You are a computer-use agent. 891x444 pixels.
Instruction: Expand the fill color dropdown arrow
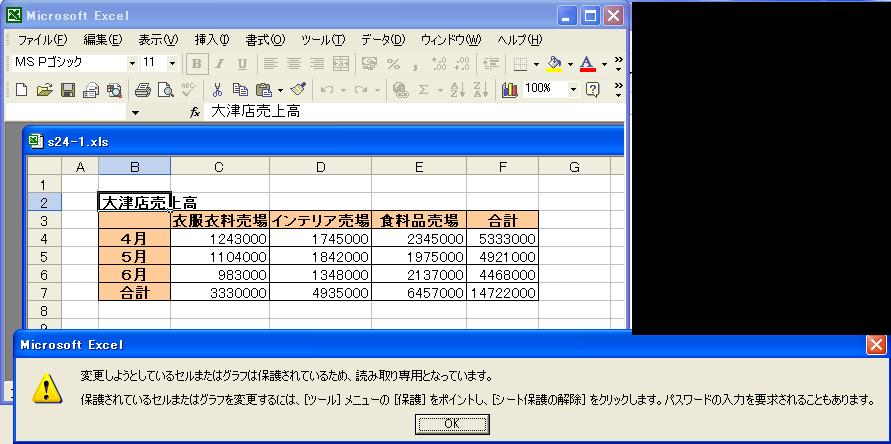point(570,64)
